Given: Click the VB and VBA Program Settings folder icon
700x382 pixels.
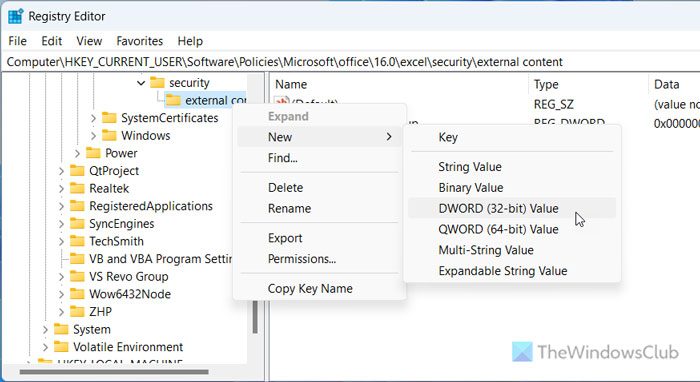Looking at the screenshot, I should click(77, 259).
